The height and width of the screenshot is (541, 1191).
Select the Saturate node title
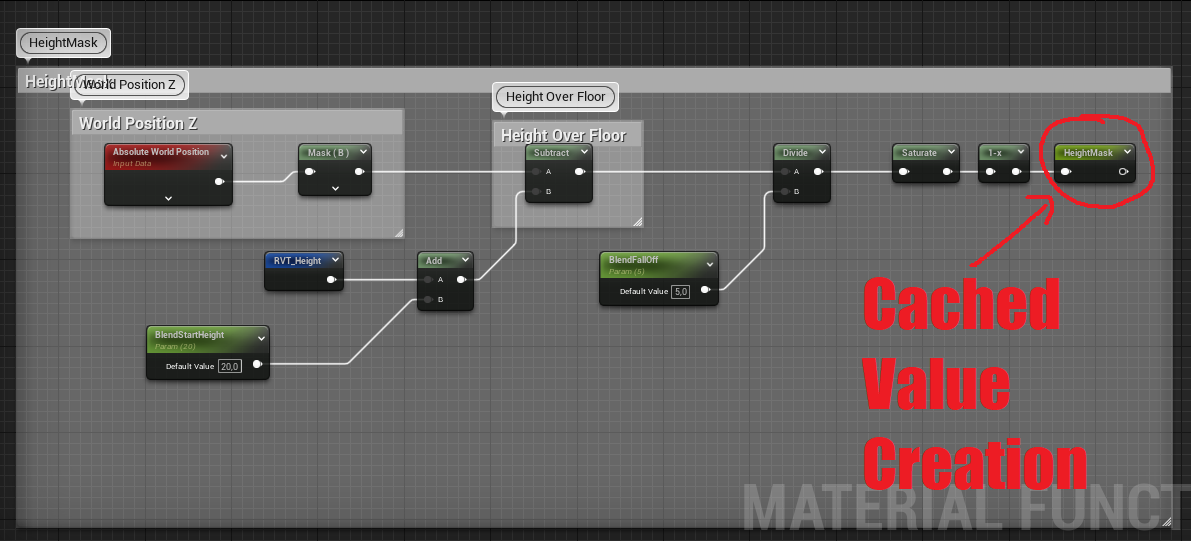[918, 153]
